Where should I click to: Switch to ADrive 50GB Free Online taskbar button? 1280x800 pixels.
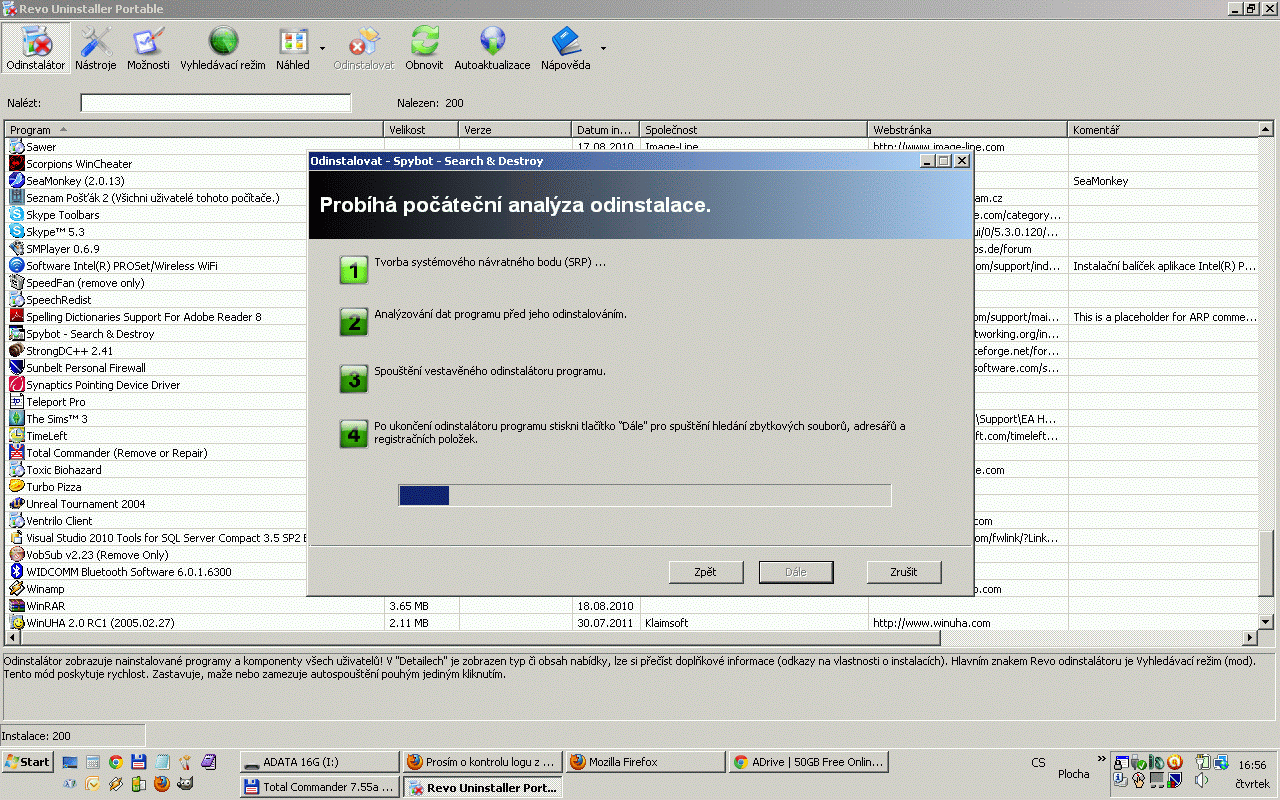[x=808, y=762]
